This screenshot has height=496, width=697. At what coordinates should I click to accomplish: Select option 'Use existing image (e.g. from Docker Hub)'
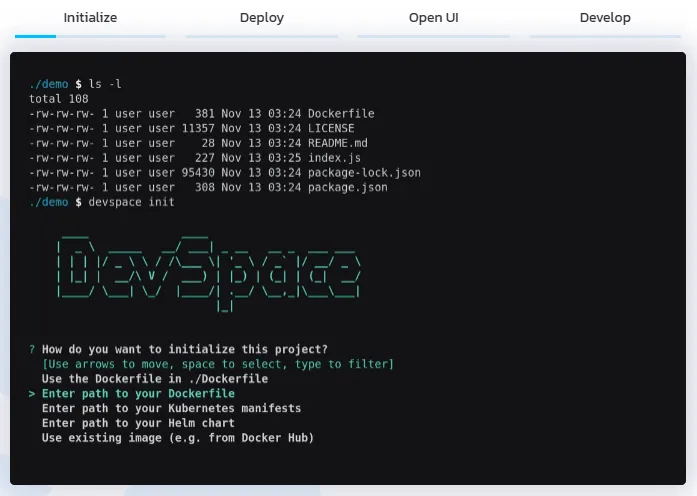point(178,438)
